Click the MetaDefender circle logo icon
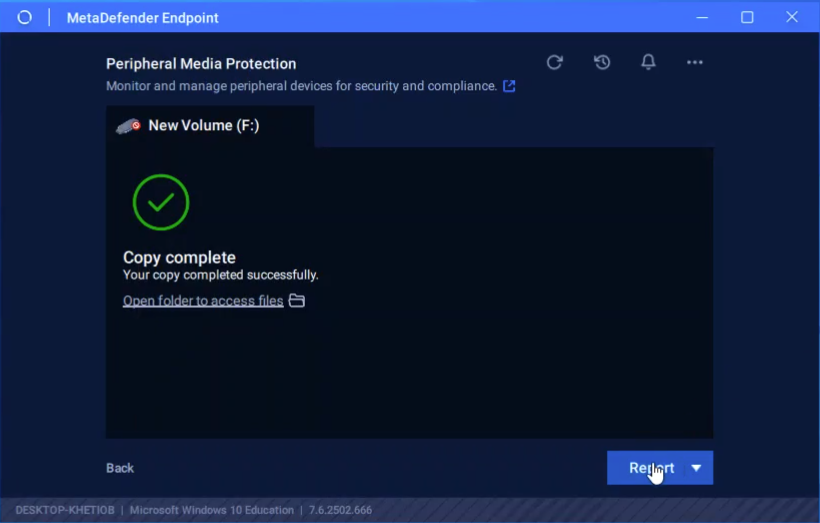The image size is (820, 523). [x=25, y=17]
